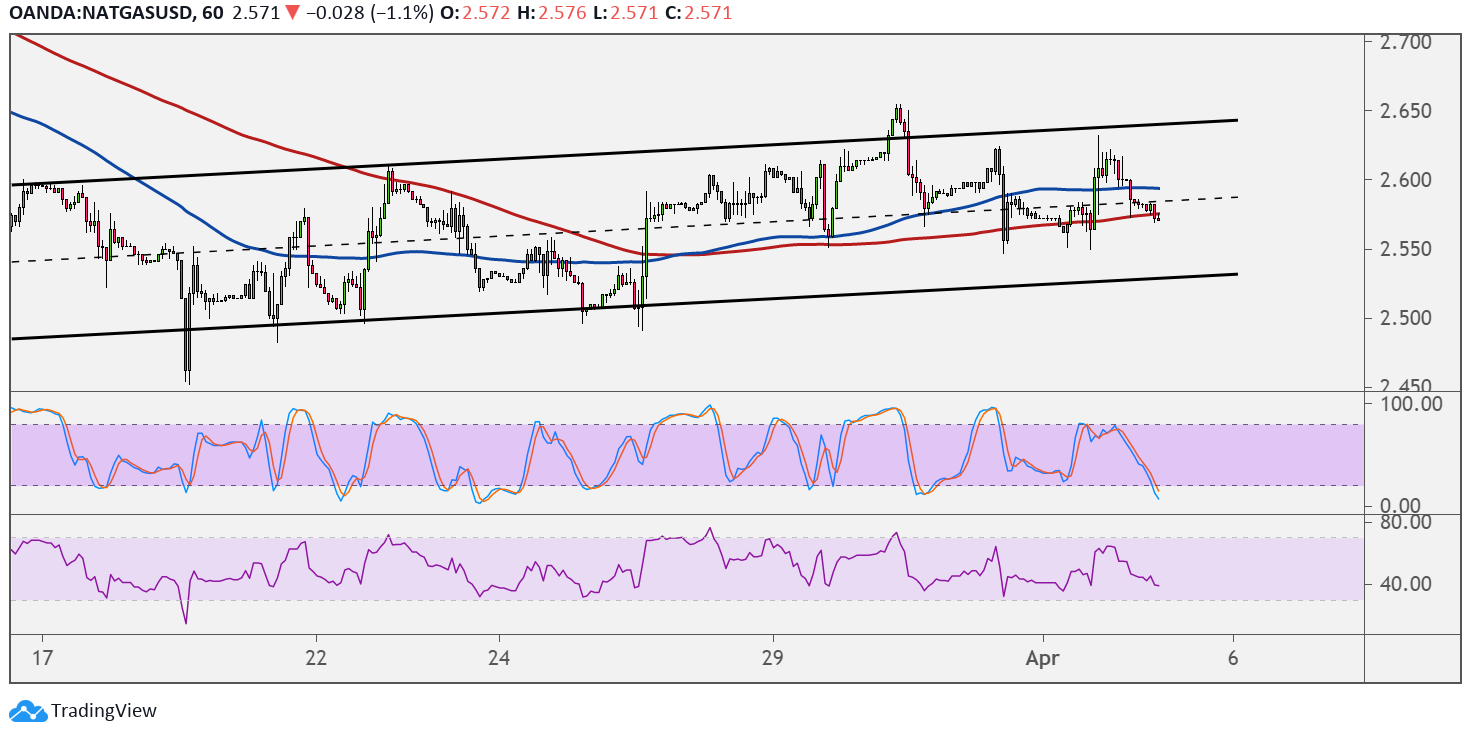Click the date label 29 on time axis
Screen dimensions: 1471x738
773,657
